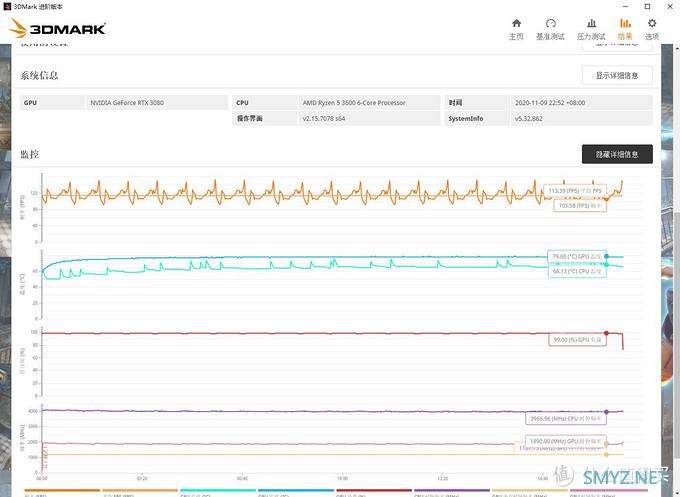Viewport: 680px width, 497px height.
Task: Click the 79.00 (°C) GPU temperature tooltip
Action: tap(576, 256)
